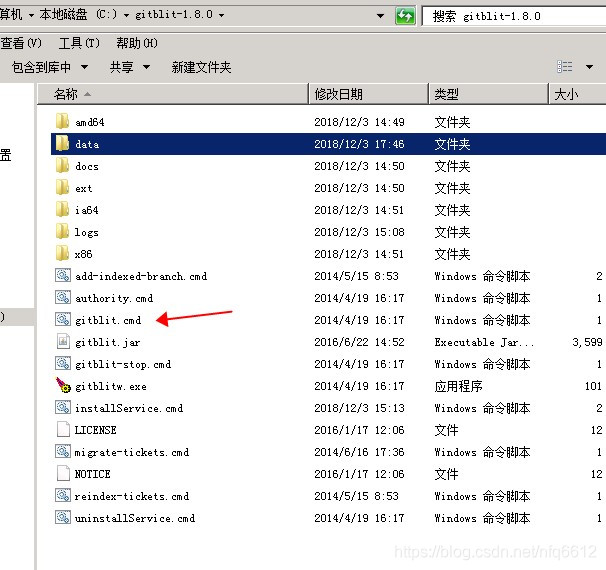The width and height of the screenshot is (606, 570).
Task: Click the data folder icon
Action: point(62,143)
